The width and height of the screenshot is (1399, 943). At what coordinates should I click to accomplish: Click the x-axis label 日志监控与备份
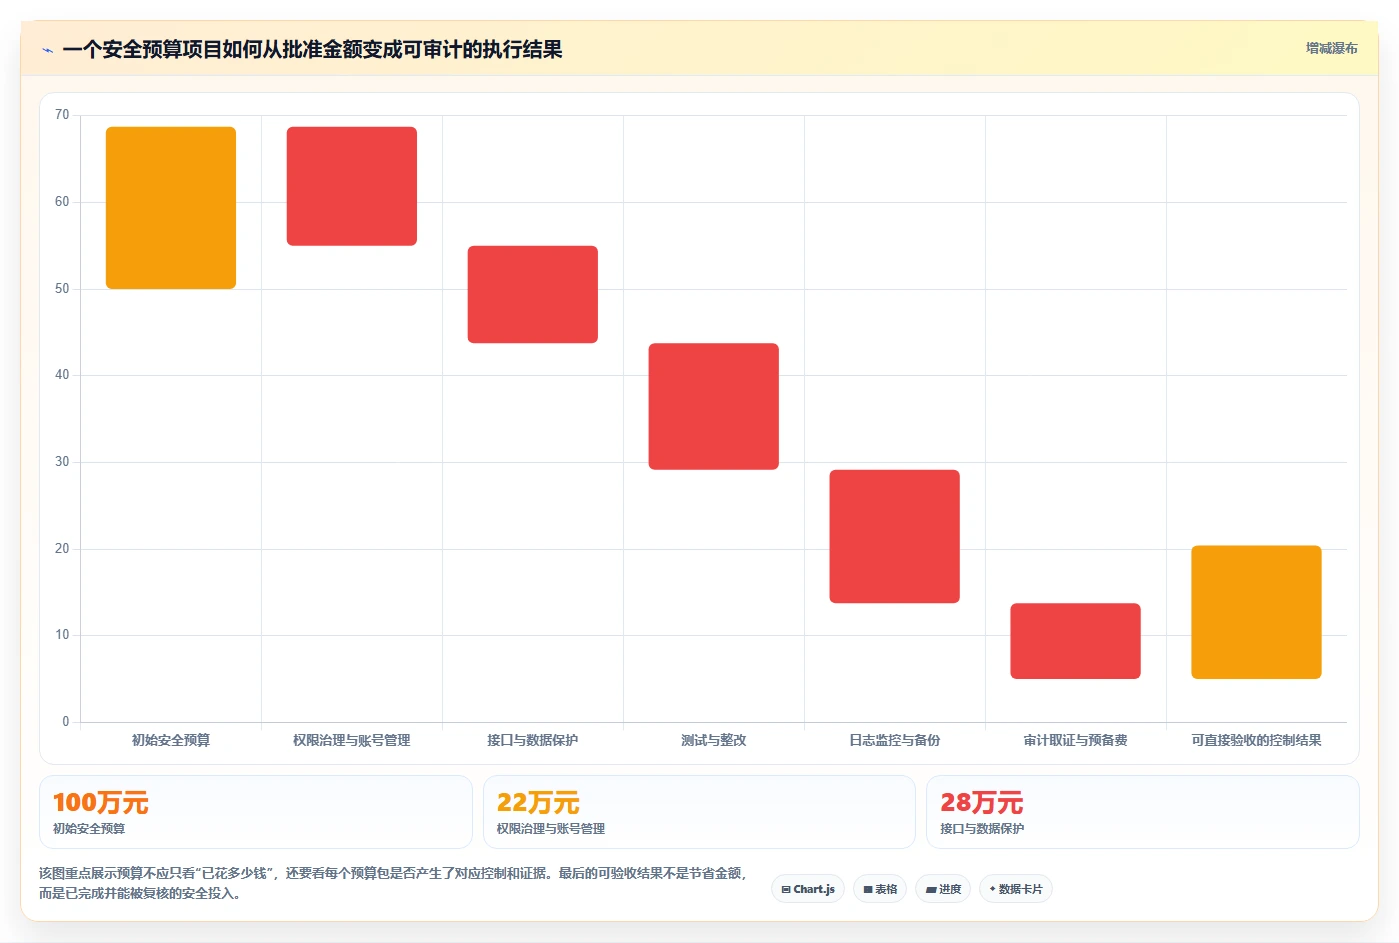tap(895, 740)
